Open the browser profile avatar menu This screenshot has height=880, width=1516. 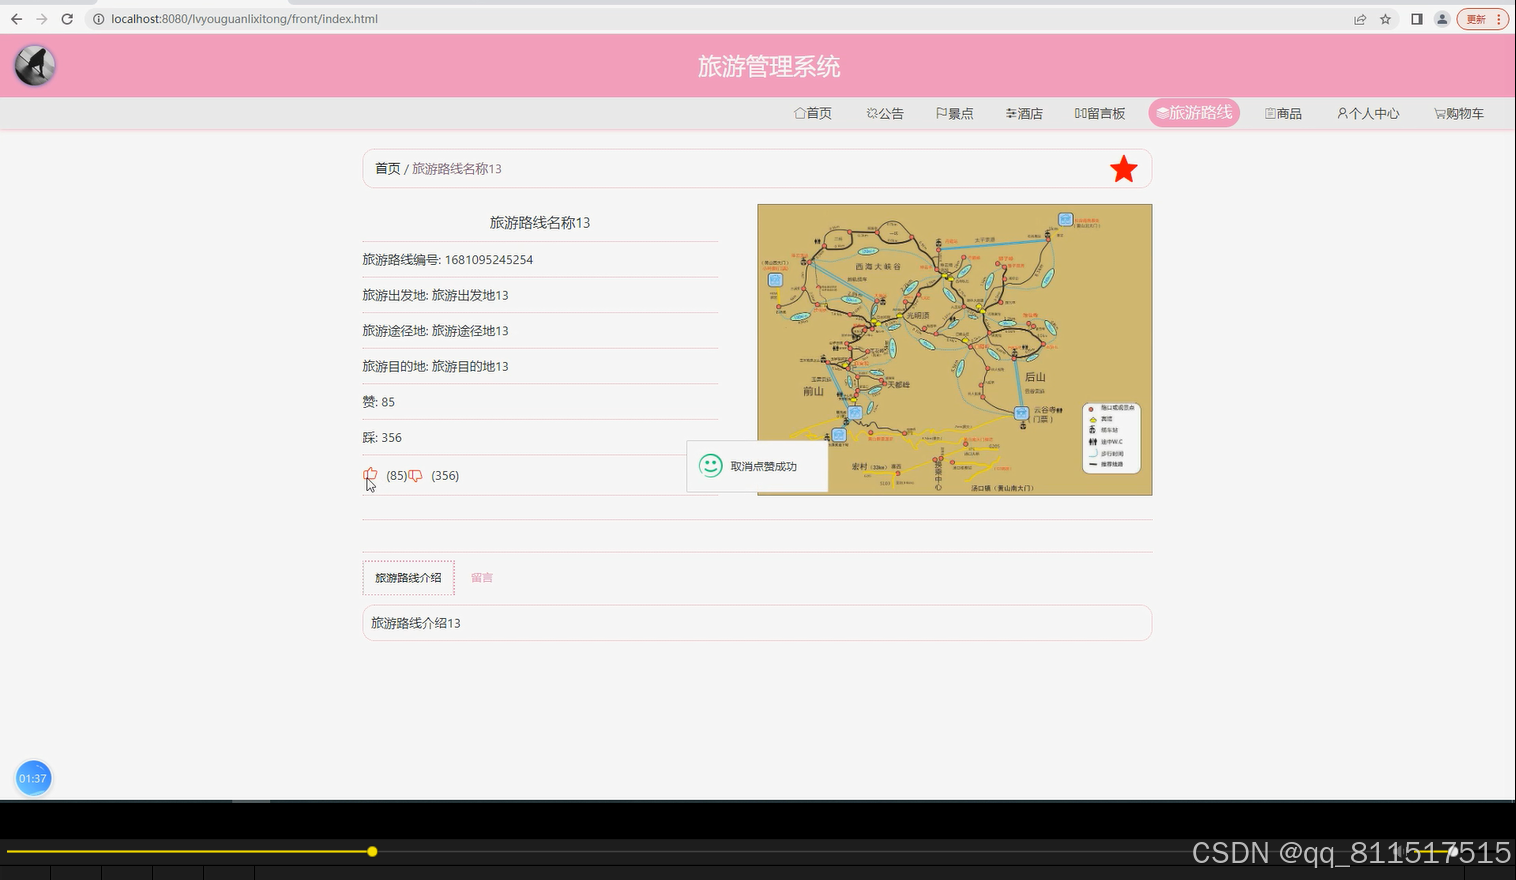tap(1441, 19)
